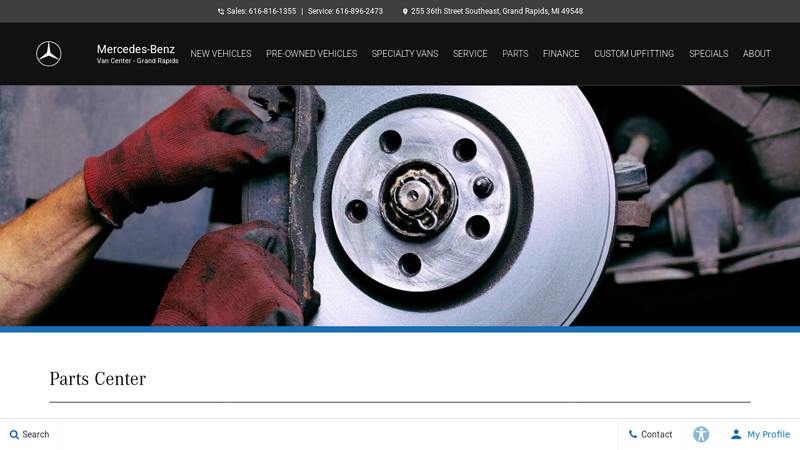Open the Finance menu
This screenshot has width=800, height=450.
click(x=561, y=54)
